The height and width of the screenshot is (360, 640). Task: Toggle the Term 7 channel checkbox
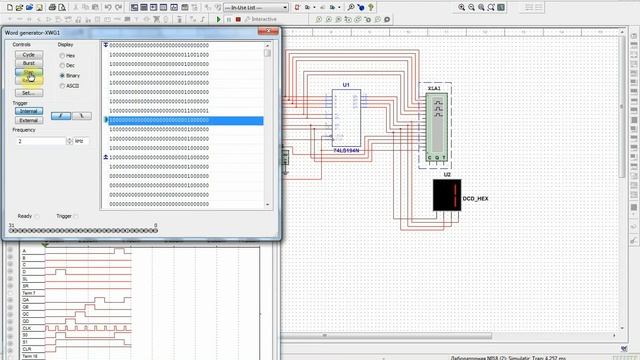pos(11,293)
